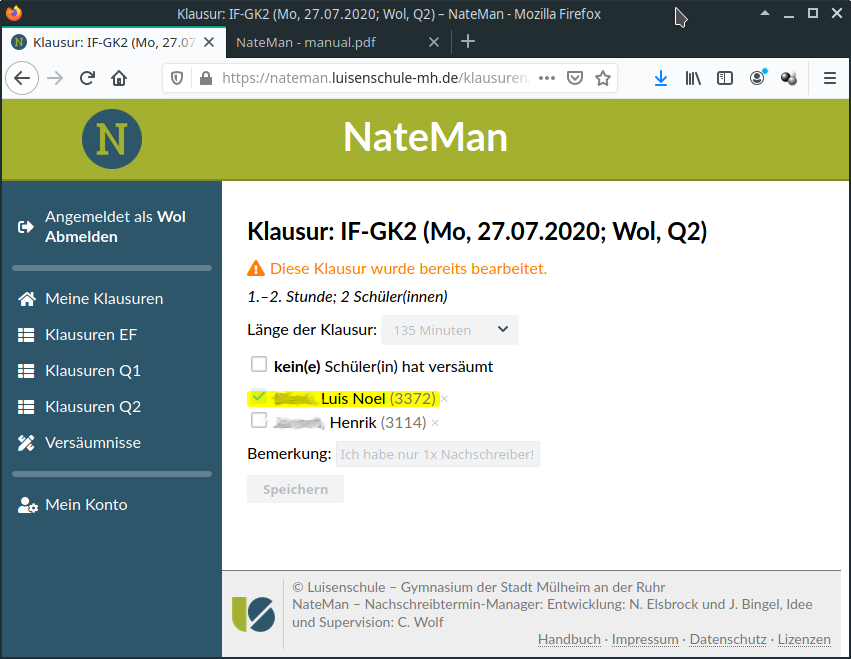Toggle the checkbox for Luis Noel

(x=259, y=397)
